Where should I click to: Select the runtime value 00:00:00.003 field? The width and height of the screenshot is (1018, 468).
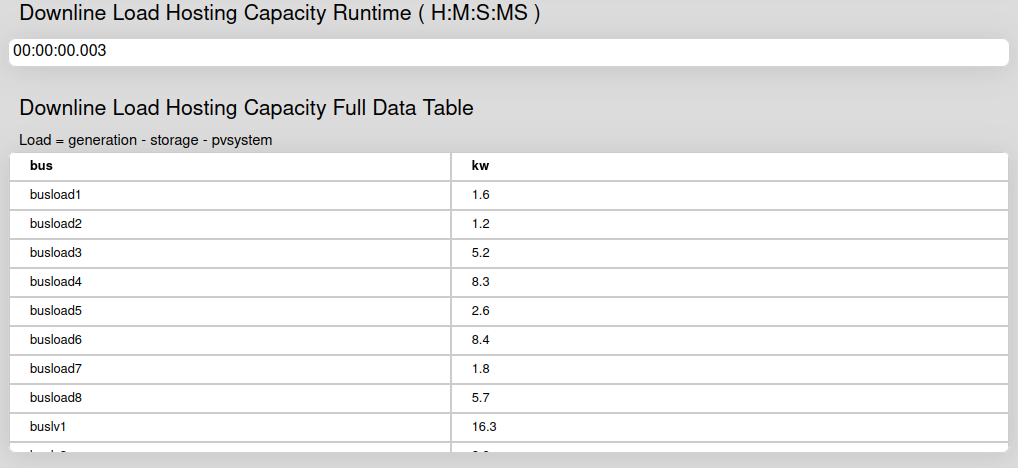tap(509, 52)
